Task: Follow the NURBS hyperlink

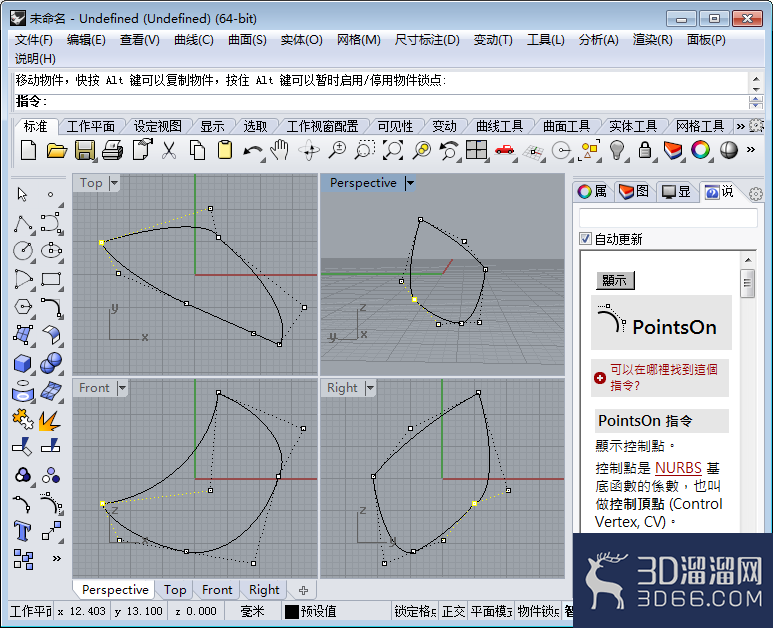Action: (x=678, y=468)
